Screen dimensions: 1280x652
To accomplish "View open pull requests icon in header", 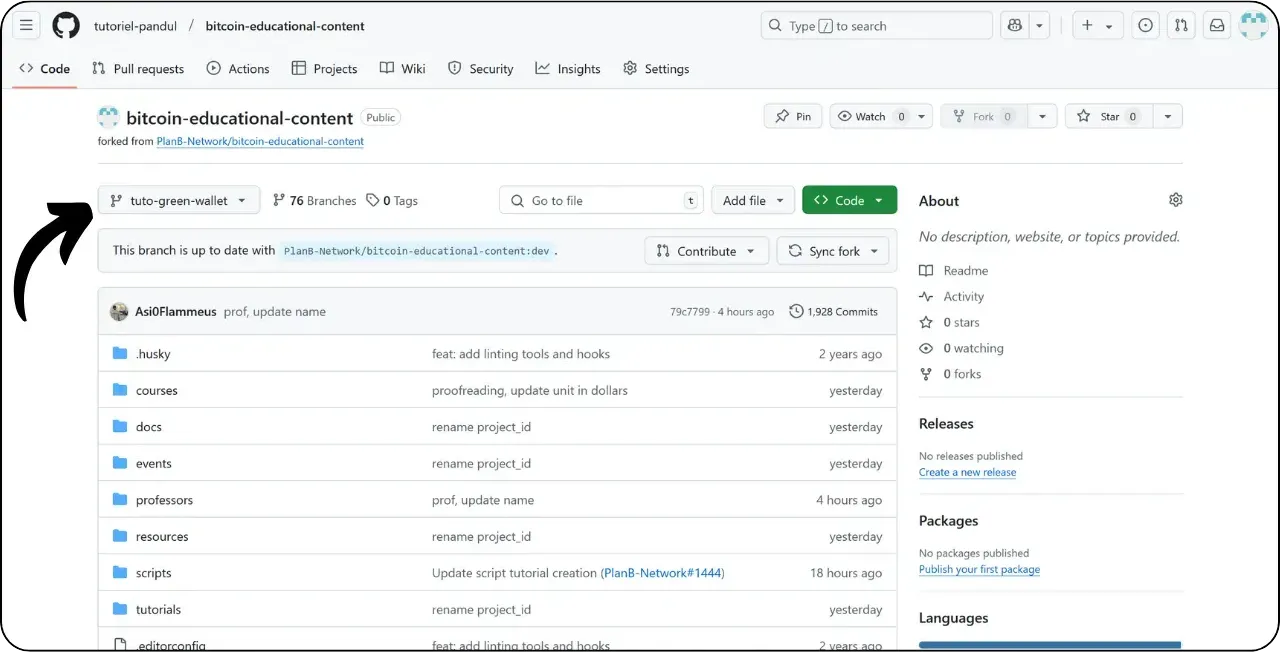I will point(1181,25).
